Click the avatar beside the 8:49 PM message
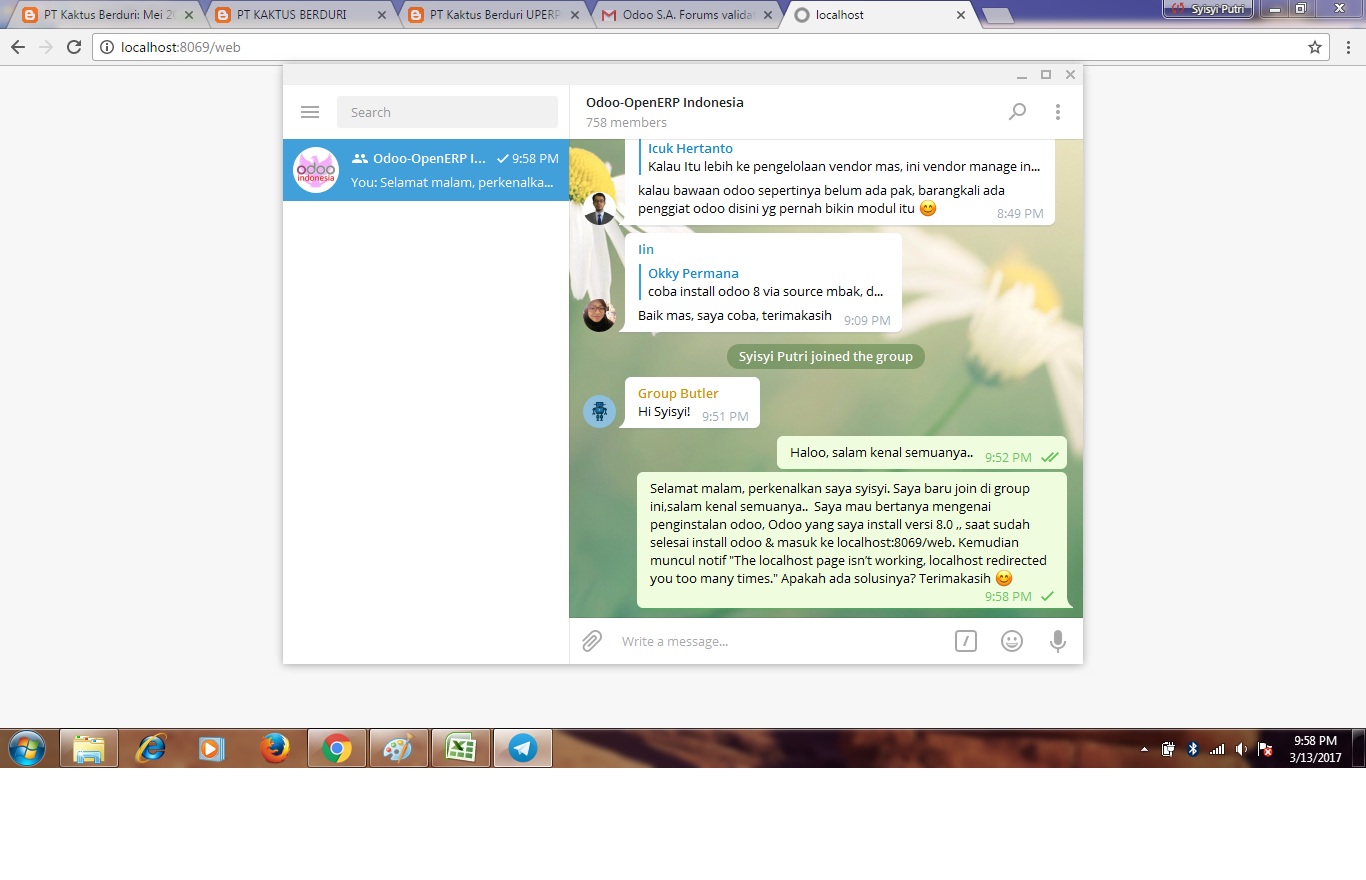The image size is (1366, 880). [599, 208]
